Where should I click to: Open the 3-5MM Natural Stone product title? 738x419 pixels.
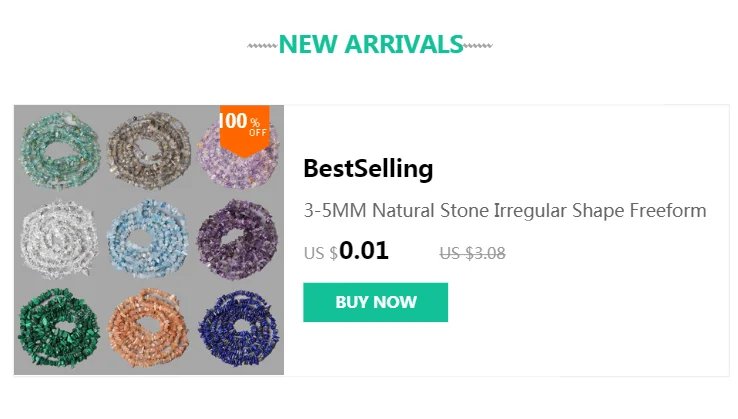[x=505, y=211]
